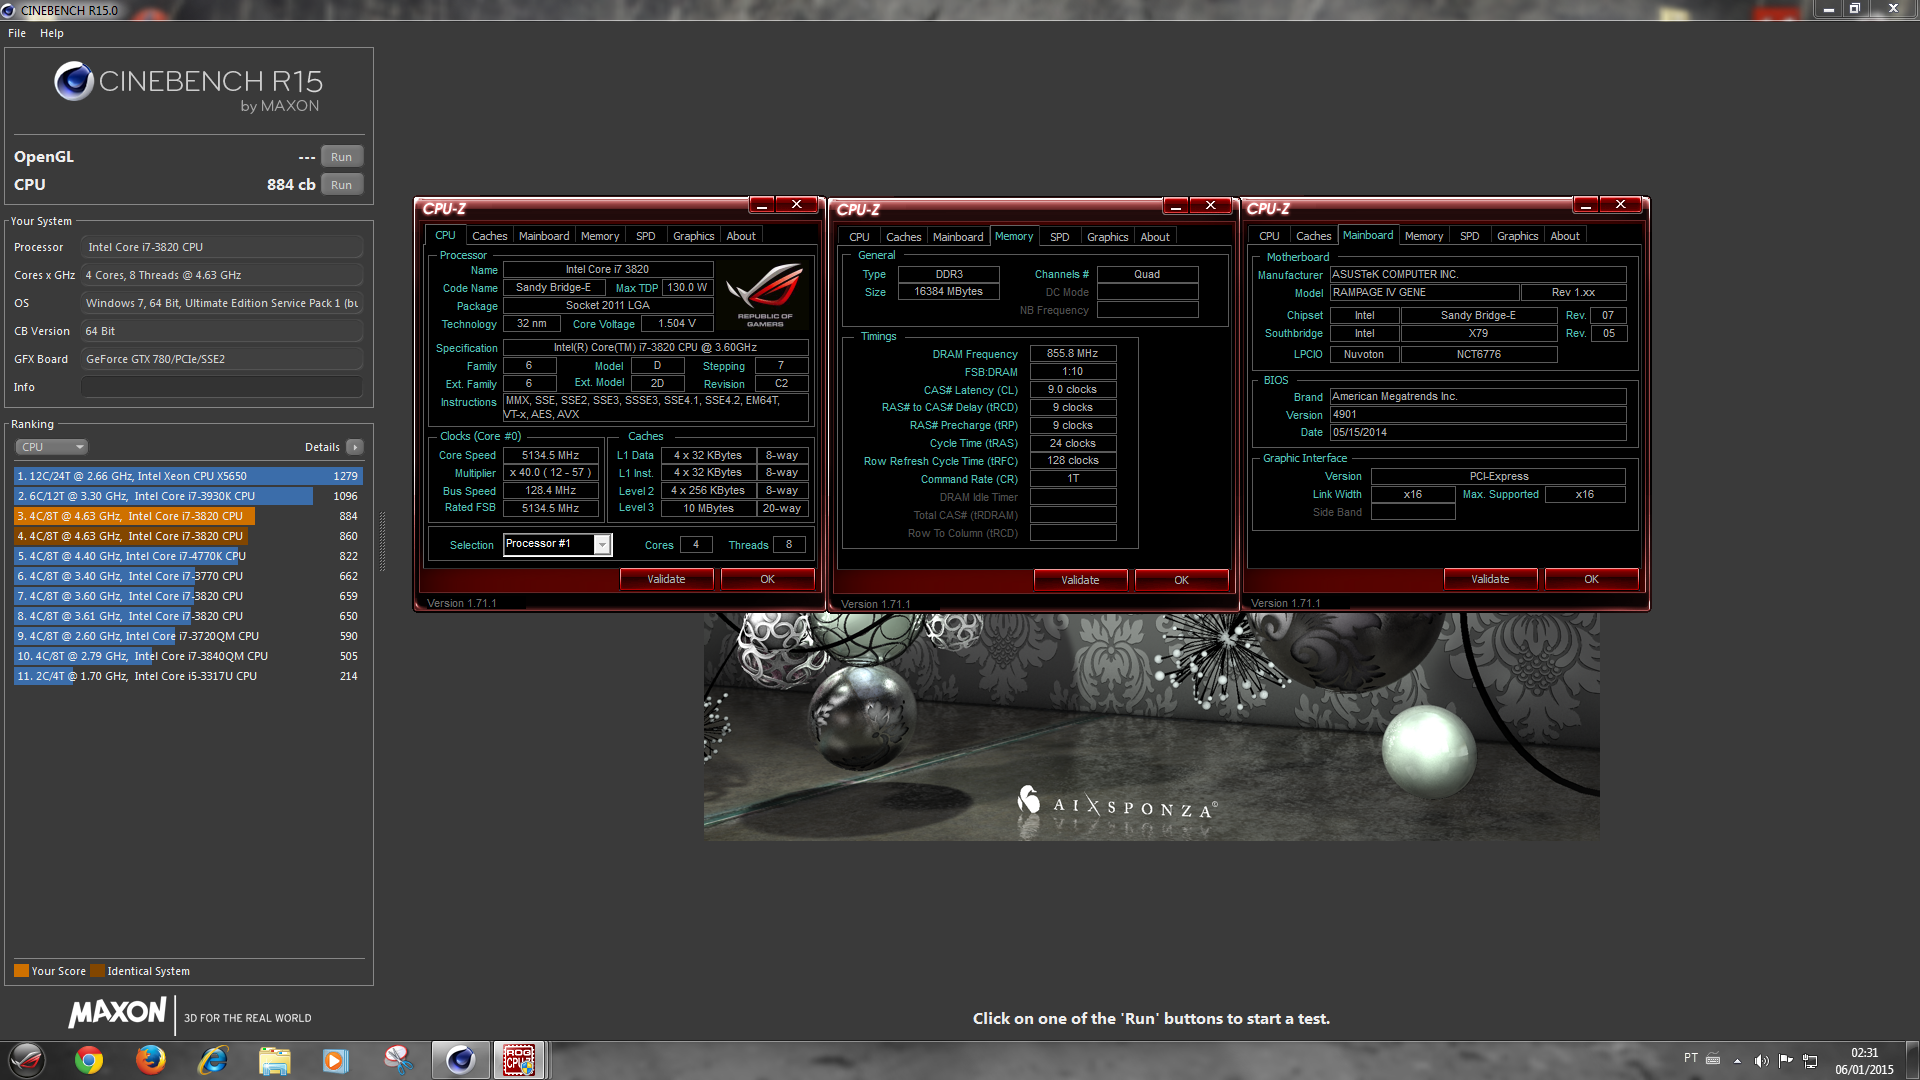The width and height of the screenshot is (1920, 1080).
Task: Minimize the first CPU-Z window
Action: [762, 205]
